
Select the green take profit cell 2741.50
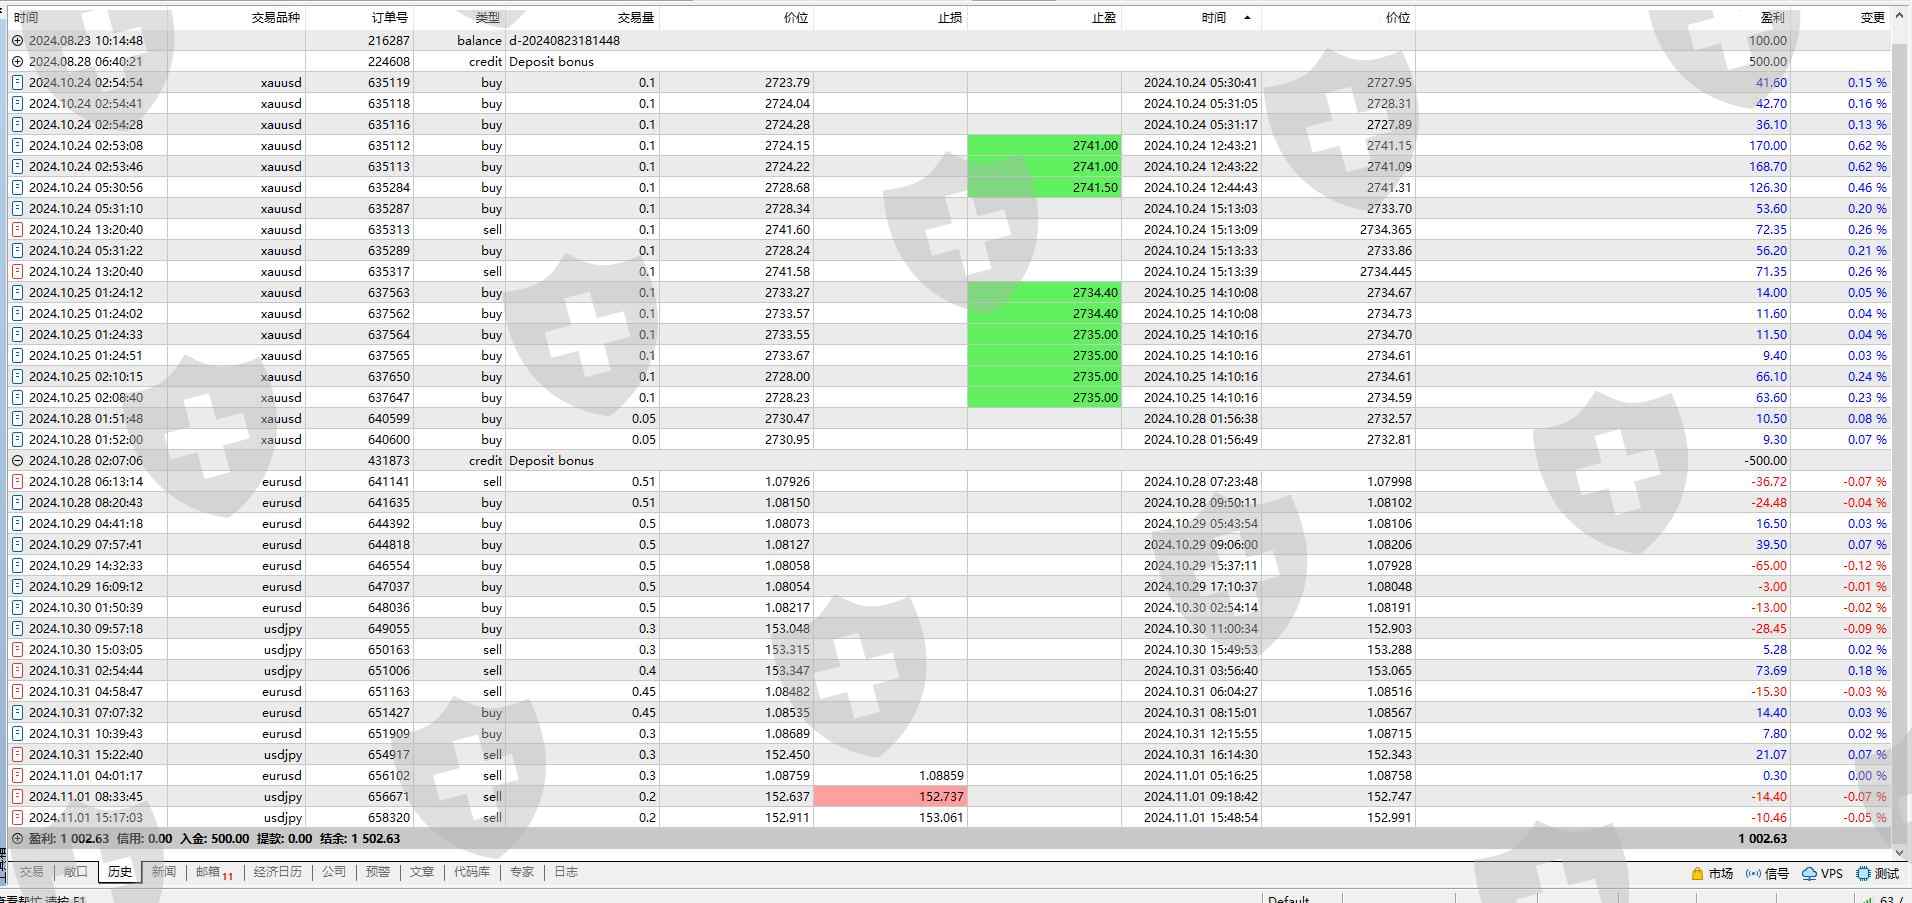(1044, 188)
